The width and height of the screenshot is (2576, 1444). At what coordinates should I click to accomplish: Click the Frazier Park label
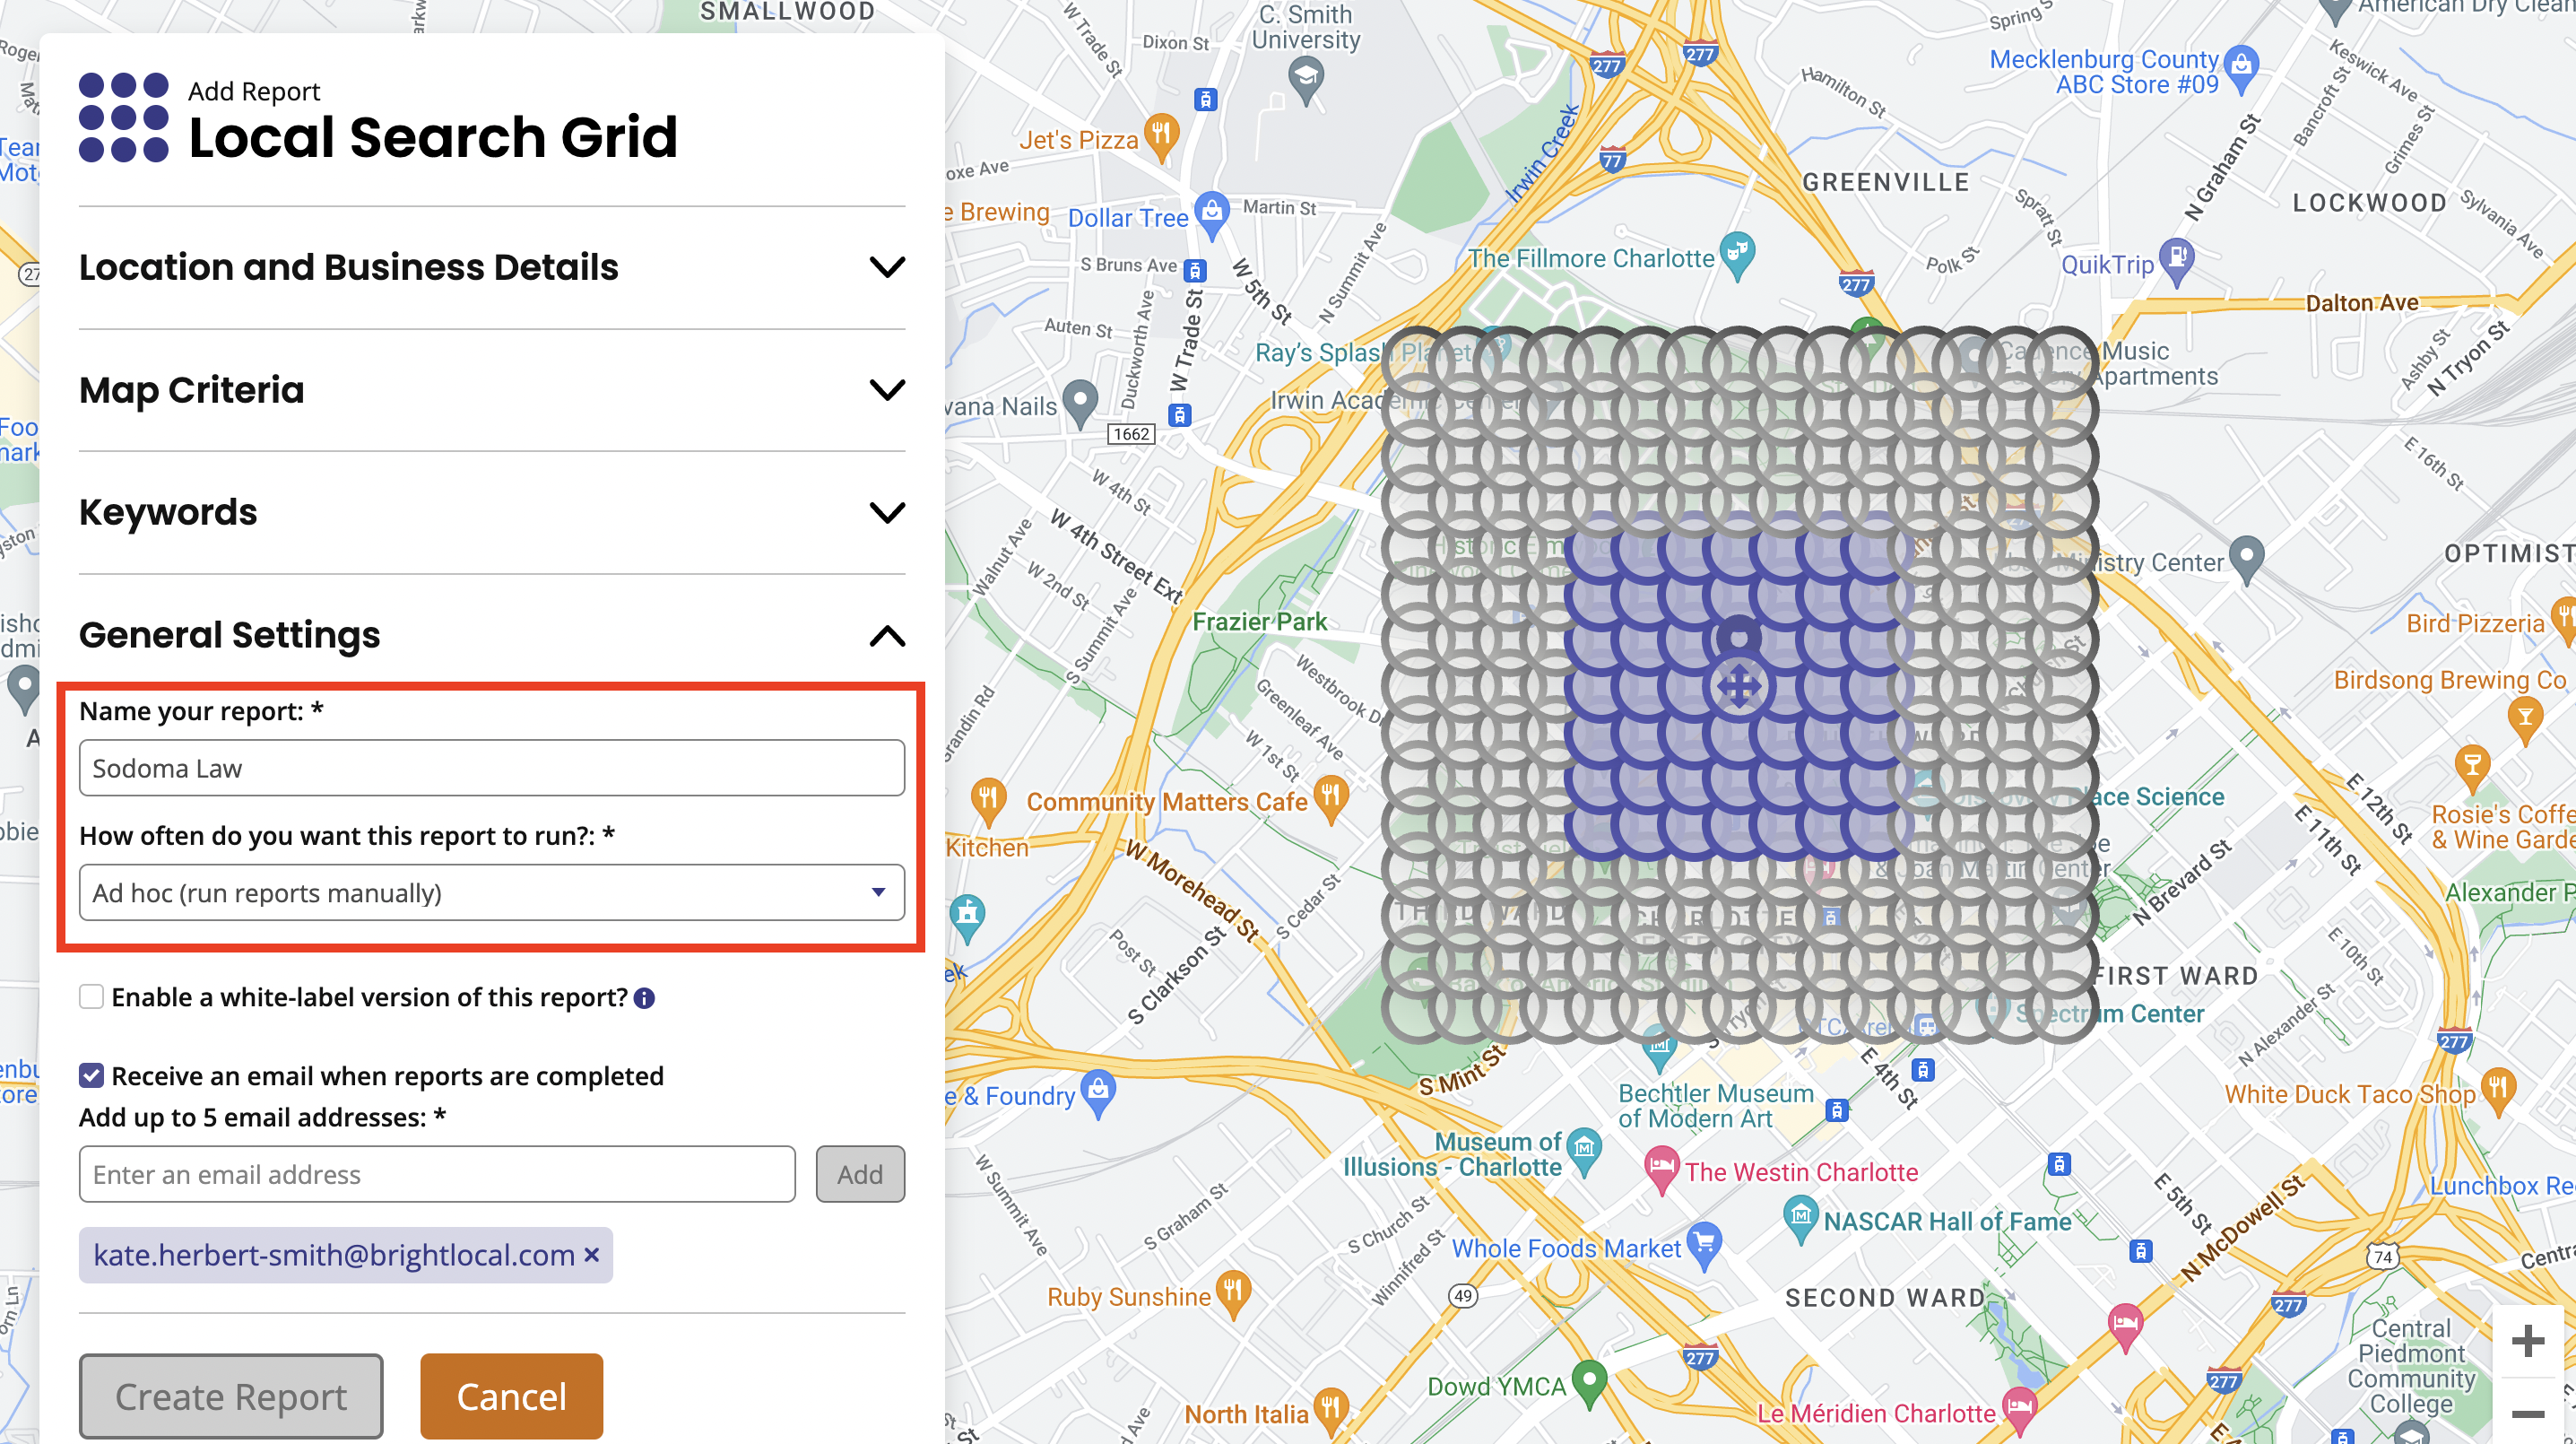click(x=1259, y=621)
